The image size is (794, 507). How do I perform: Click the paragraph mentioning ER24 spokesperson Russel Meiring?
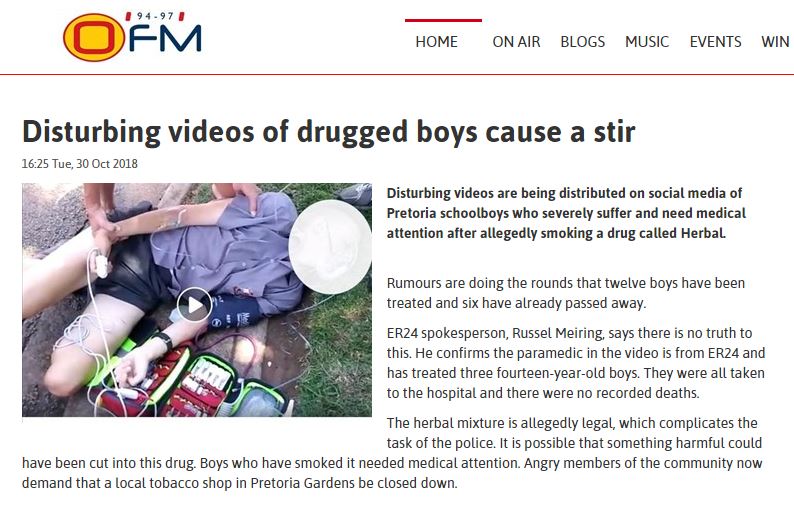pos(576,363)
